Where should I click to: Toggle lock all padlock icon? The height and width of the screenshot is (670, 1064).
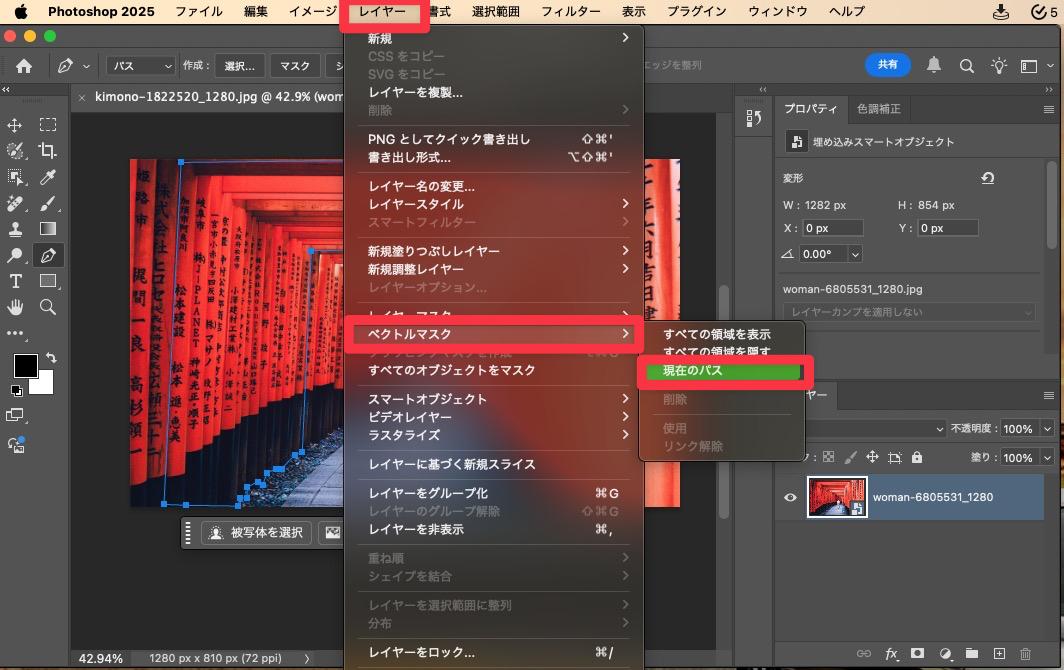pyautogui.click(x=917, y=457)
